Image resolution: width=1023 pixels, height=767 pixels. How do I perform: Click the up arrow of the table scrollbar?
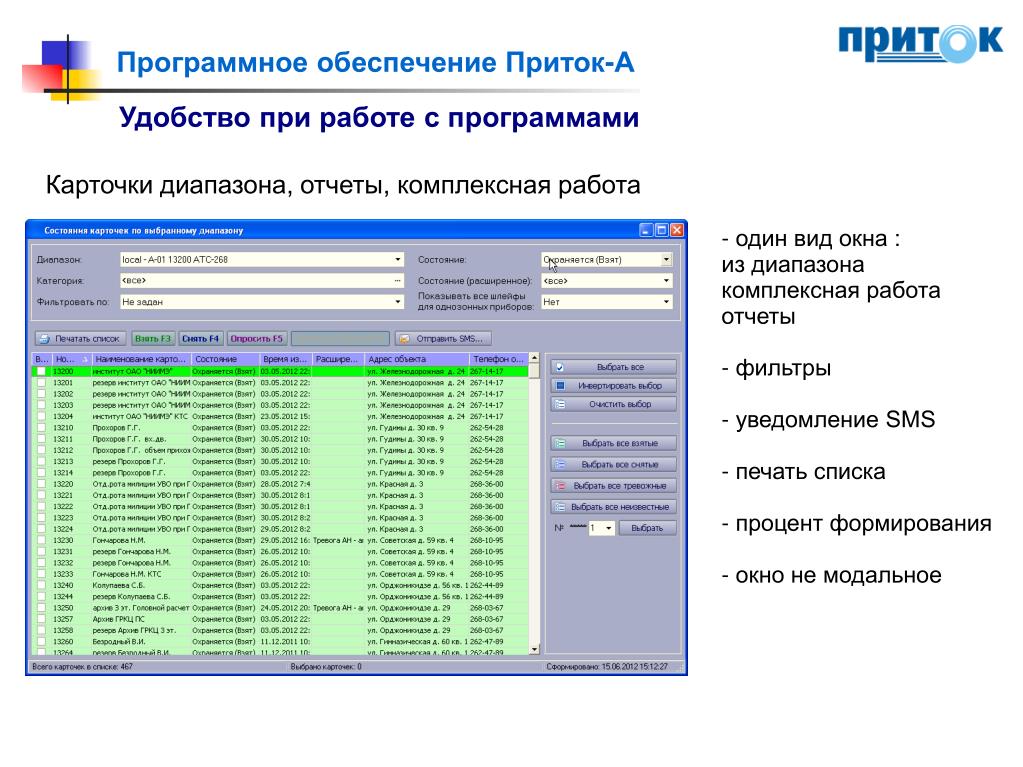click(534, 358)
